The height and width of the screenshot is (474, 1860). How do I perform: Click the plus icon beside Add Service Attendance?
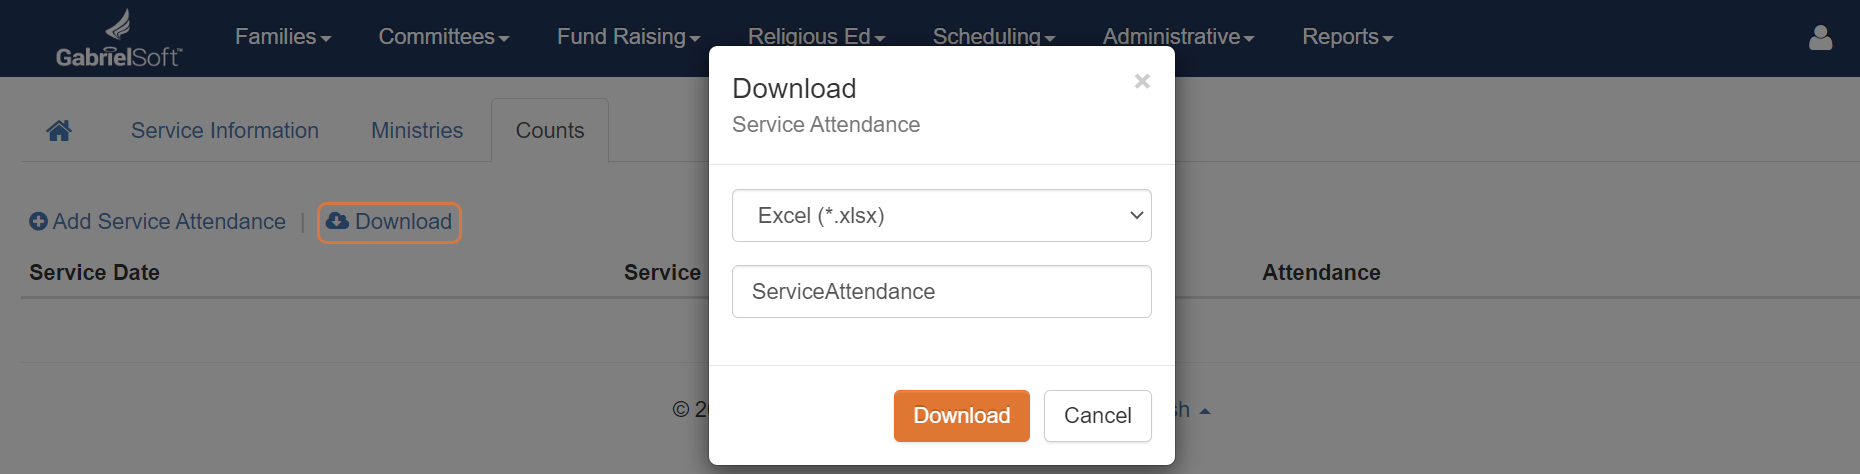click(38, 221)
